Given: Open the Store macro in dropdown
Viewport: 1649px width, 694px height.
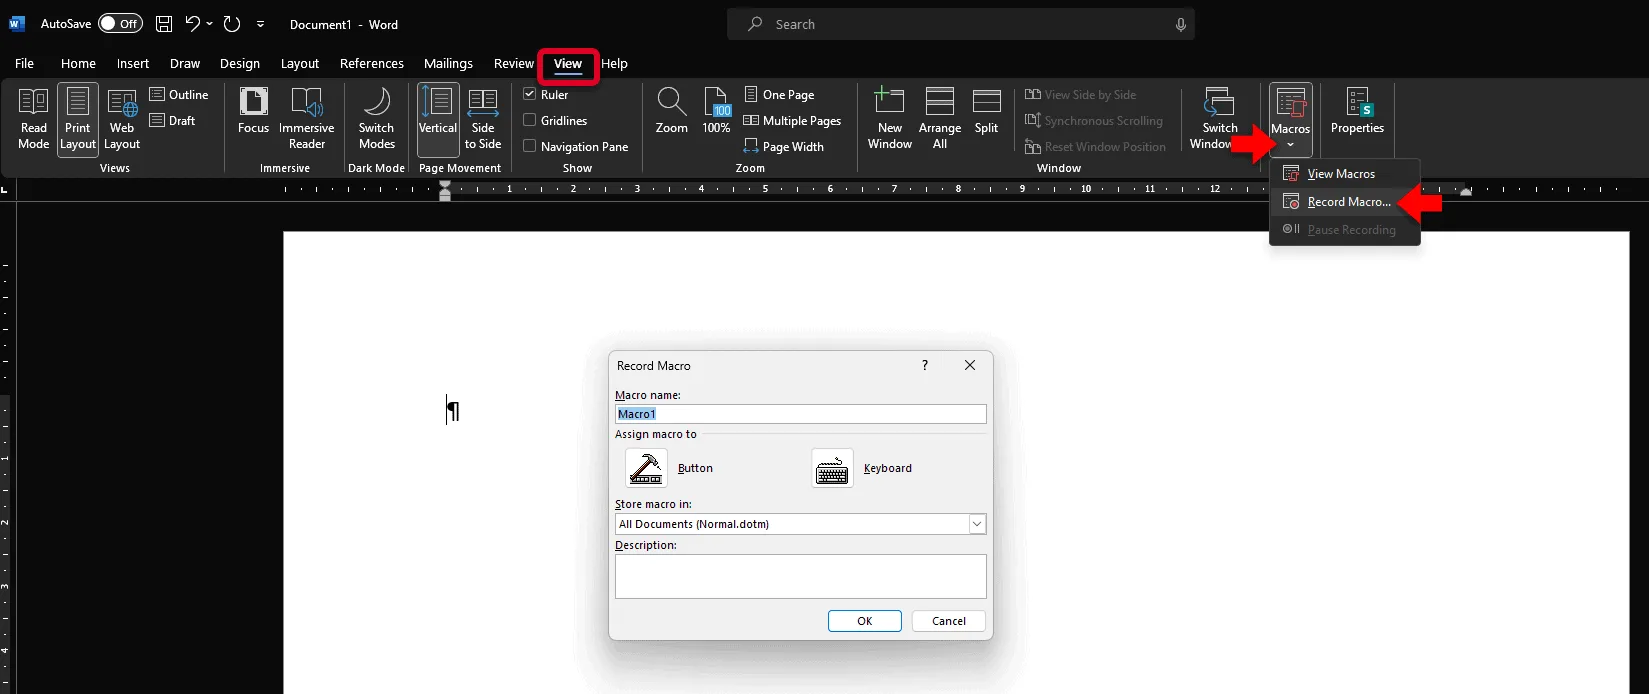Looking at the screenshot, I should click(x=977, y=524).
